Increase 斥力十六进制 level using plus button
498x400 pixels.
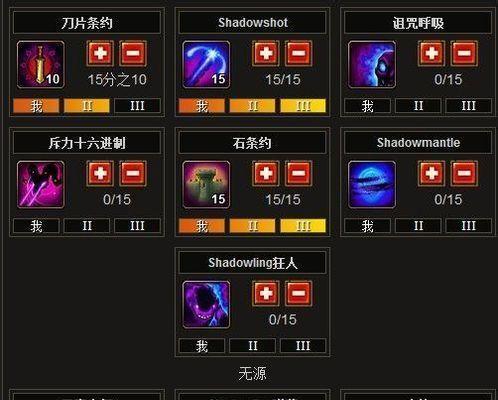[100, 173]
